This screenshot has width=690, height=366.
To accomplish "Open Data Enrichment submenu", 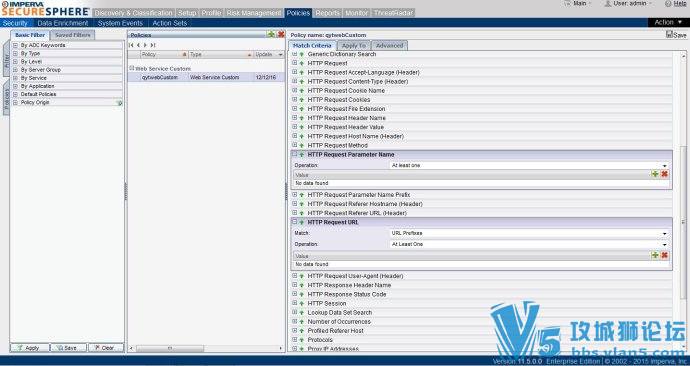I will 63,23.
